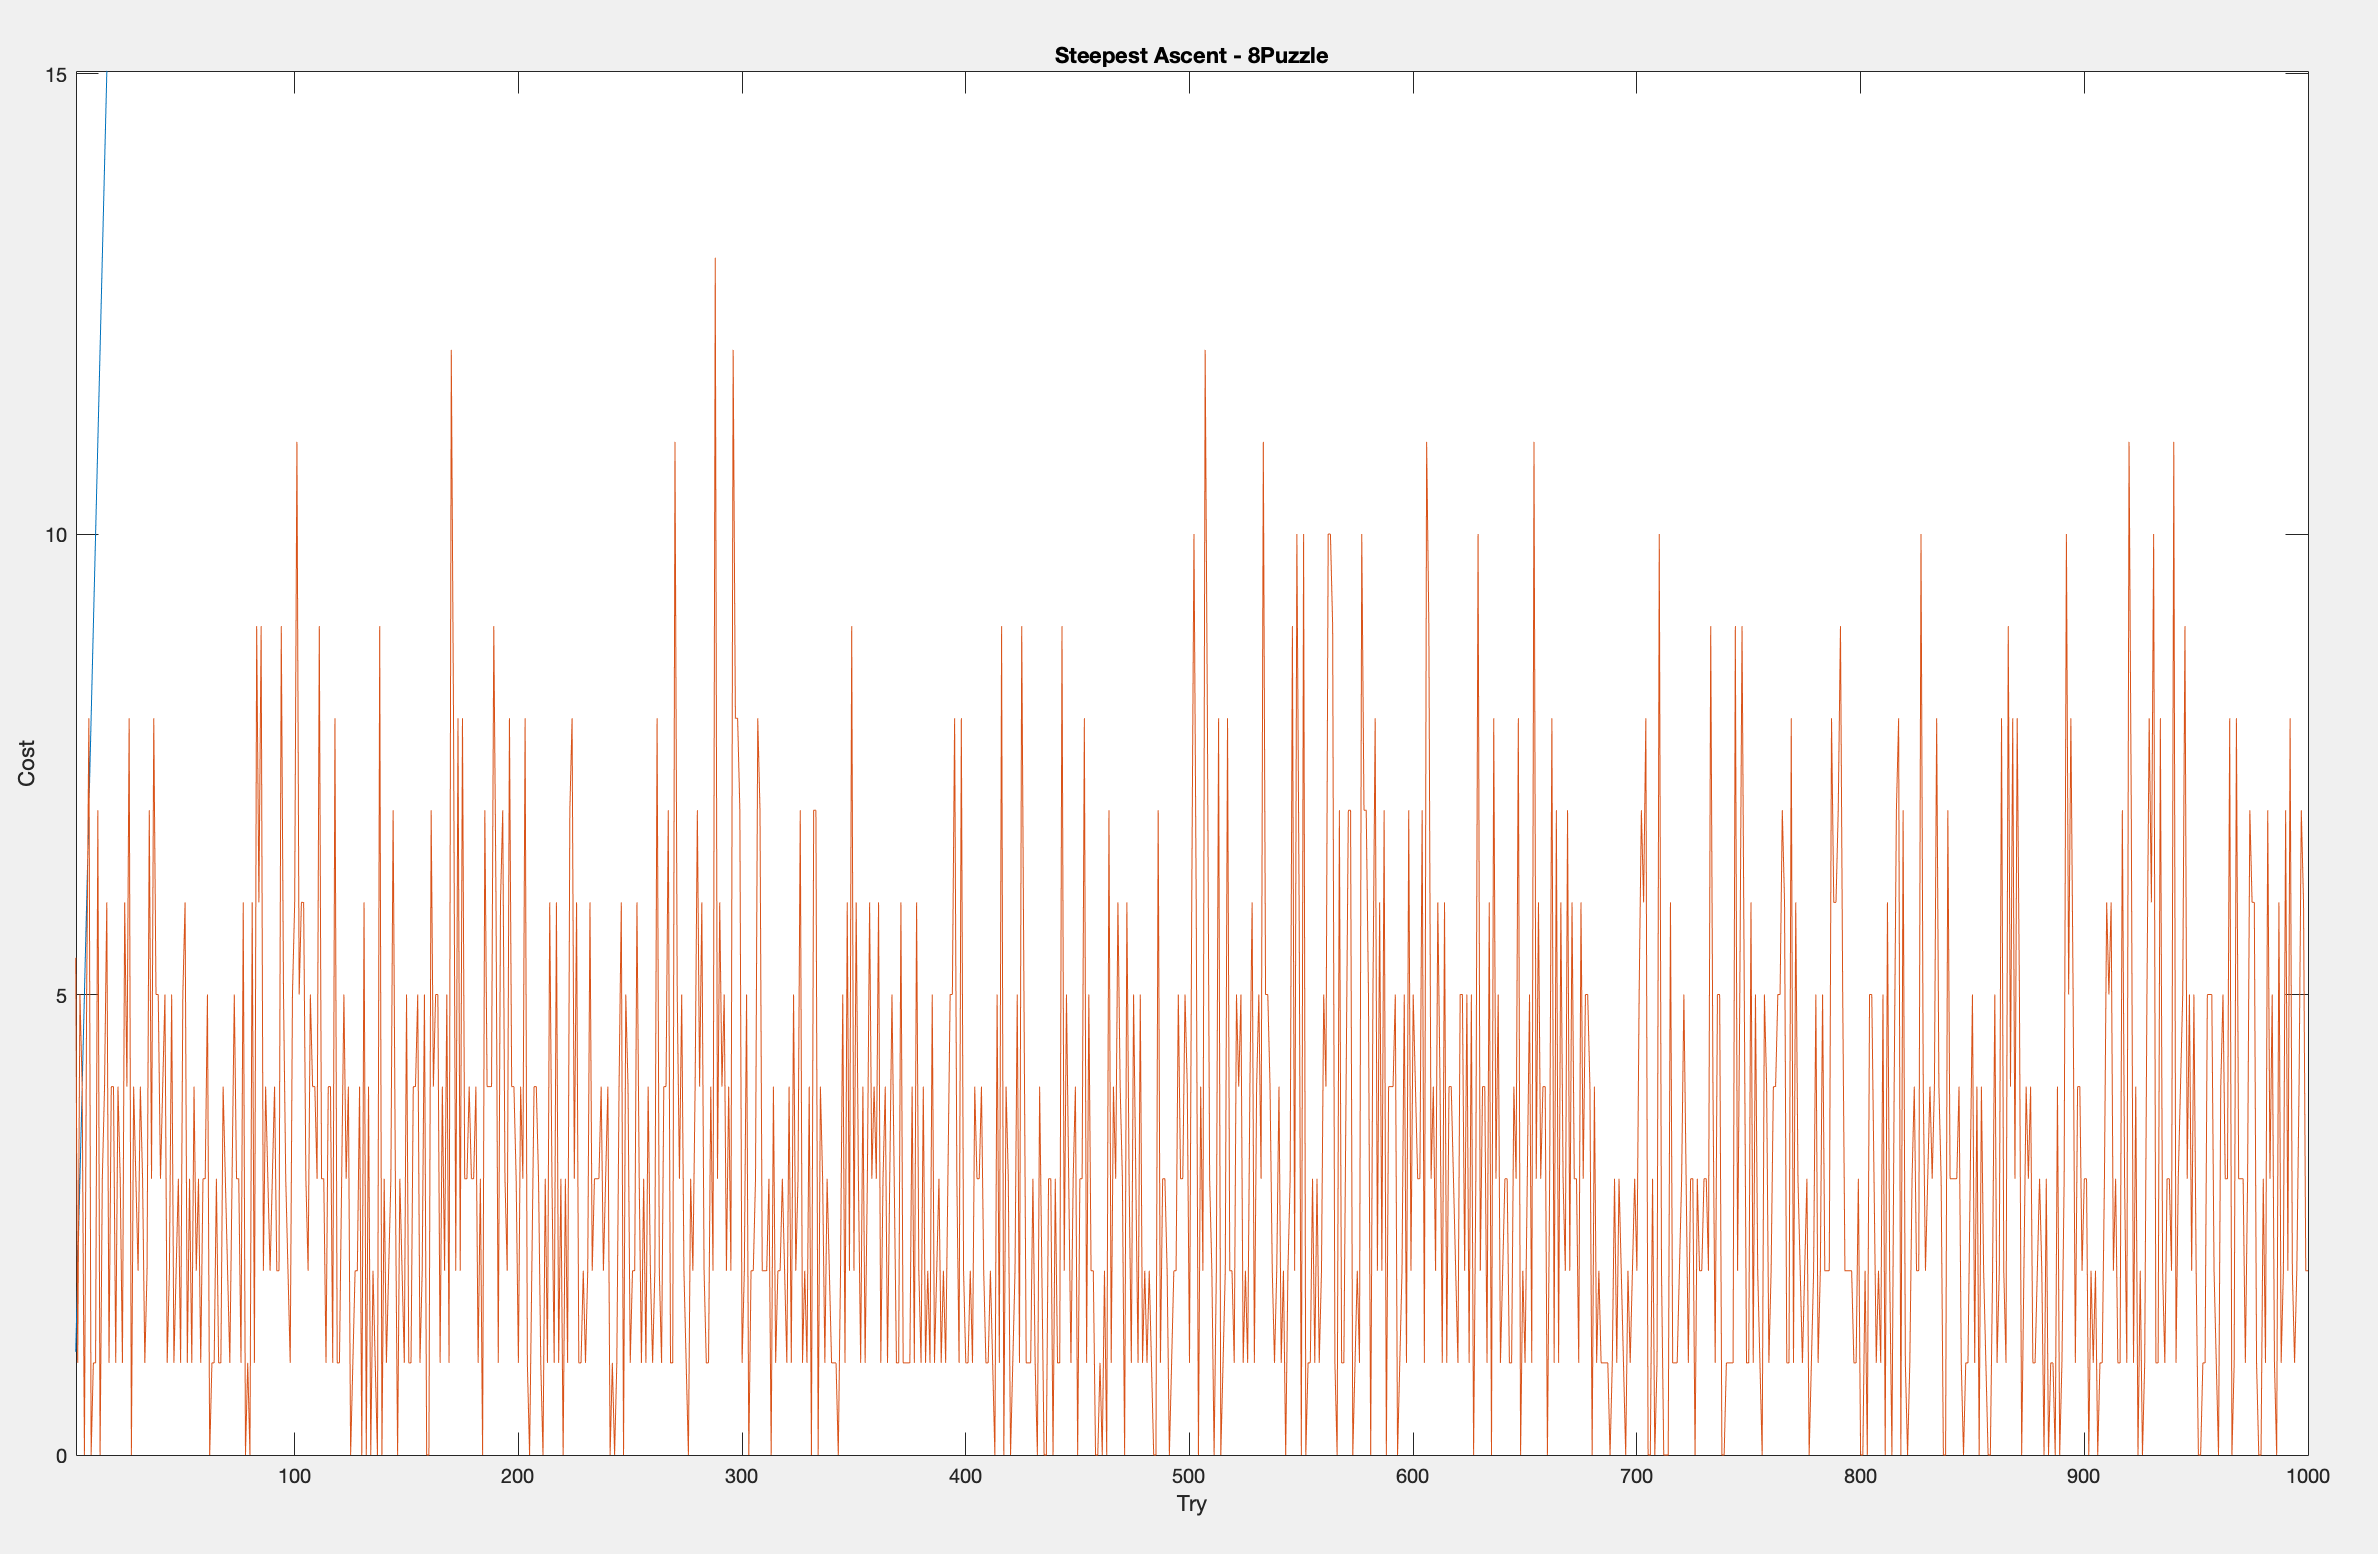
Task: Click the x-axis tick label 400
Action: tap(965, 1476)
